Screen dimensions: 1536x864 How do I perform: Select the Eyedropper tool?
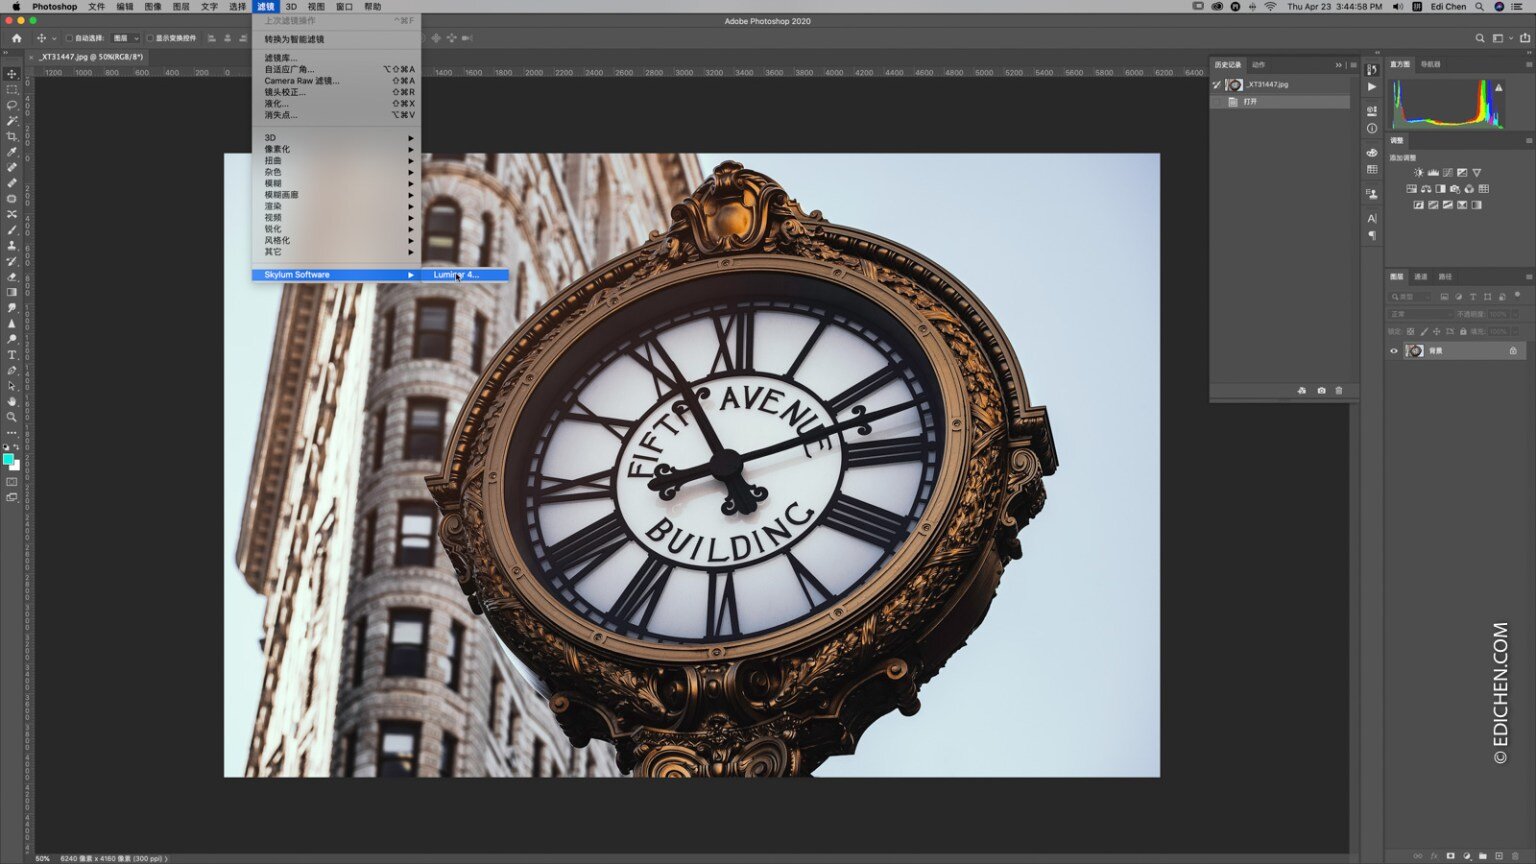point(12,152)
